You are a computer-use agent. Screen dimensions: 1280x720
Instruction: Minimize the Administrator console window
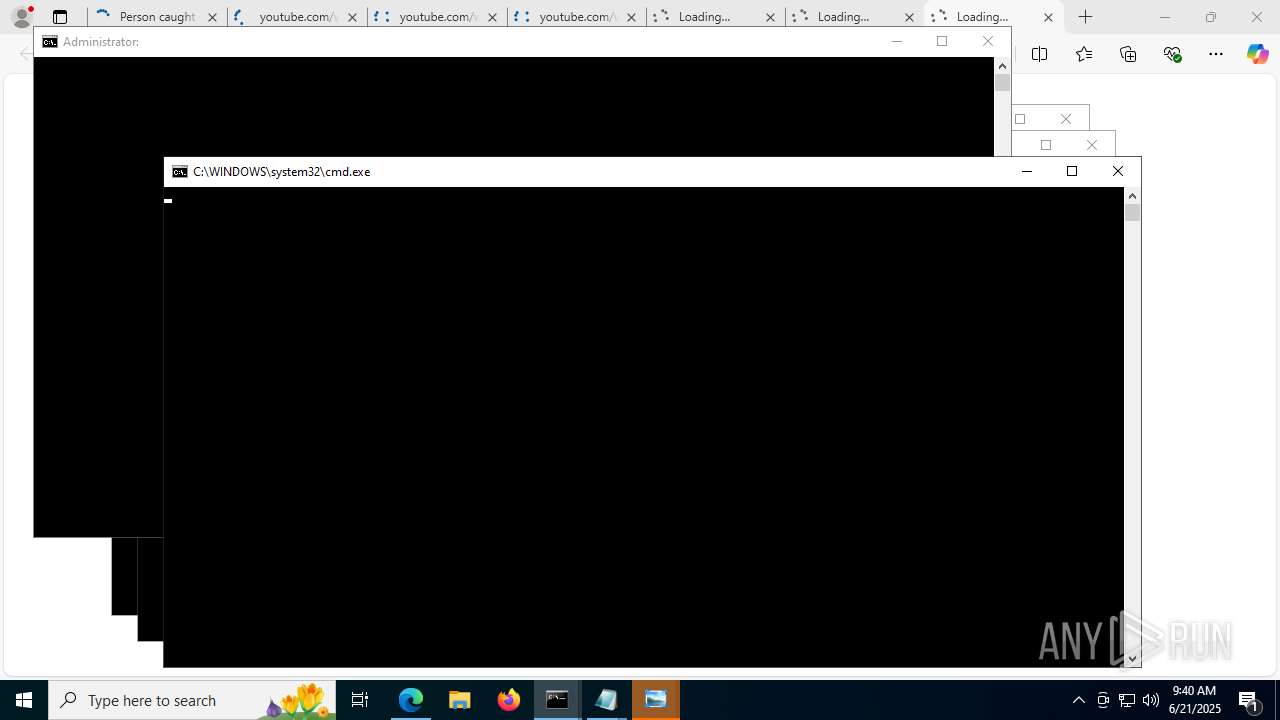[896, 41]
